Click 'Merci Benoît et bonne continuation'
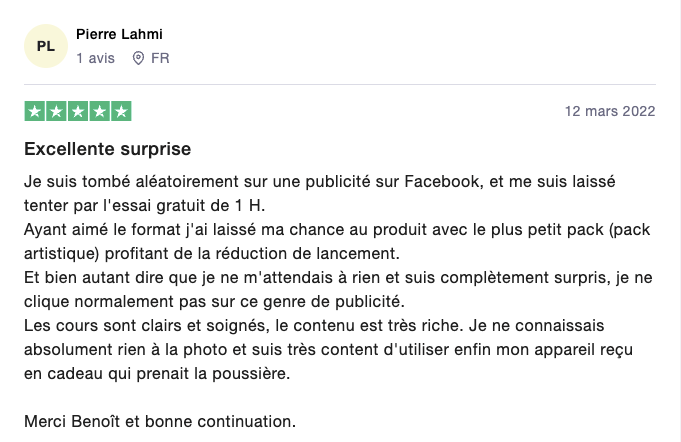681x442 pixels. pos(160,422)
